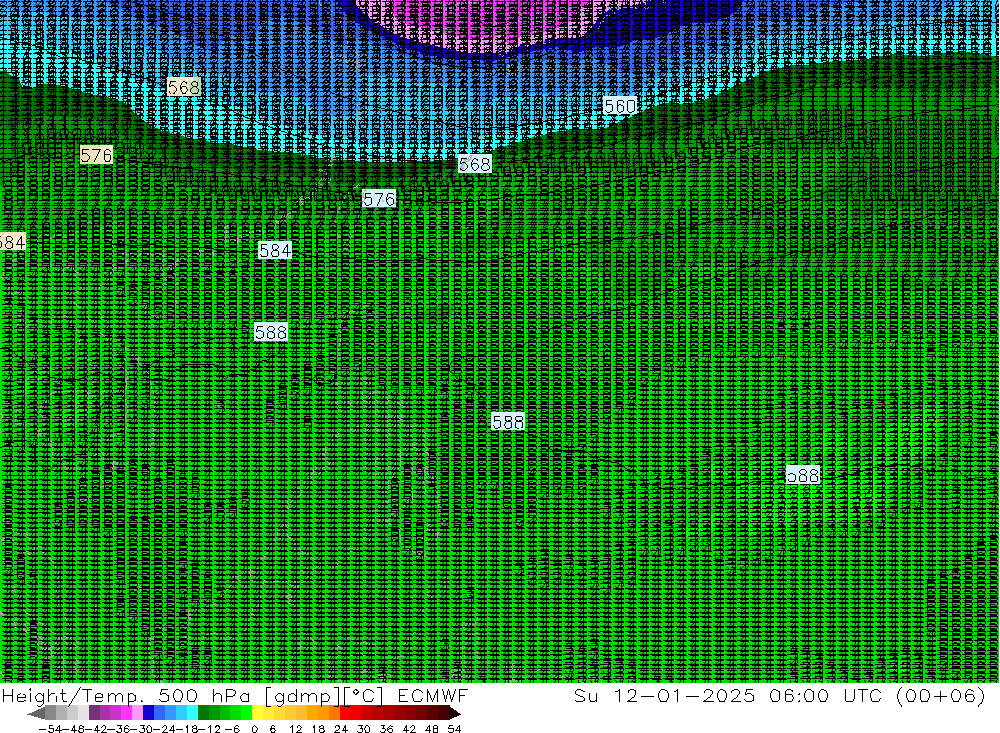Click the bright red legend swatch above 24

(x=345, y=713)
